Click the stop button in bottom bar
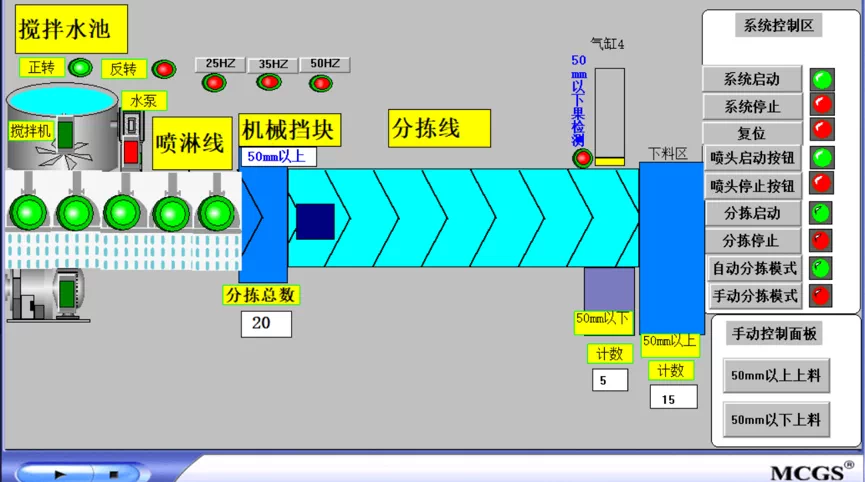865x482 pixels. (x=114, y=474)
